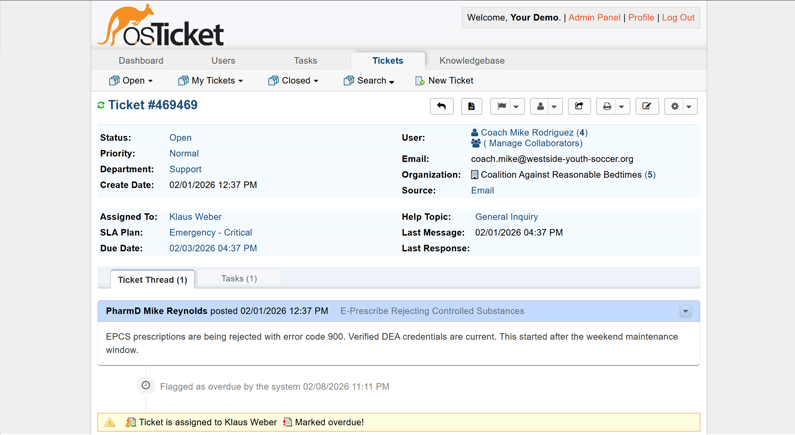Image resolution: width=795 pixels, height=435 pixels.
Task: Click the Klaus Weber assignee link
Action: (195, 216)
